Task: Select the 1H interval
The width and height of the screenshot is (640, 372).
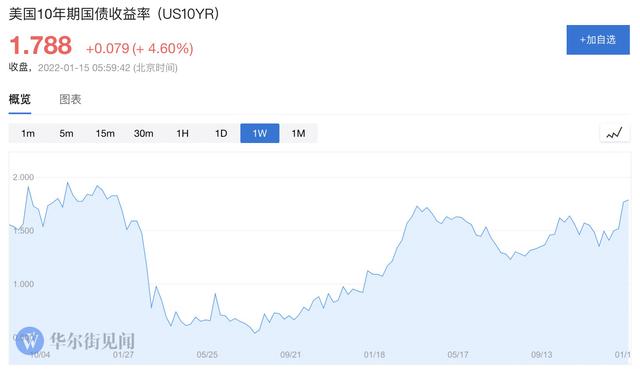Action: tap(182, 134)
